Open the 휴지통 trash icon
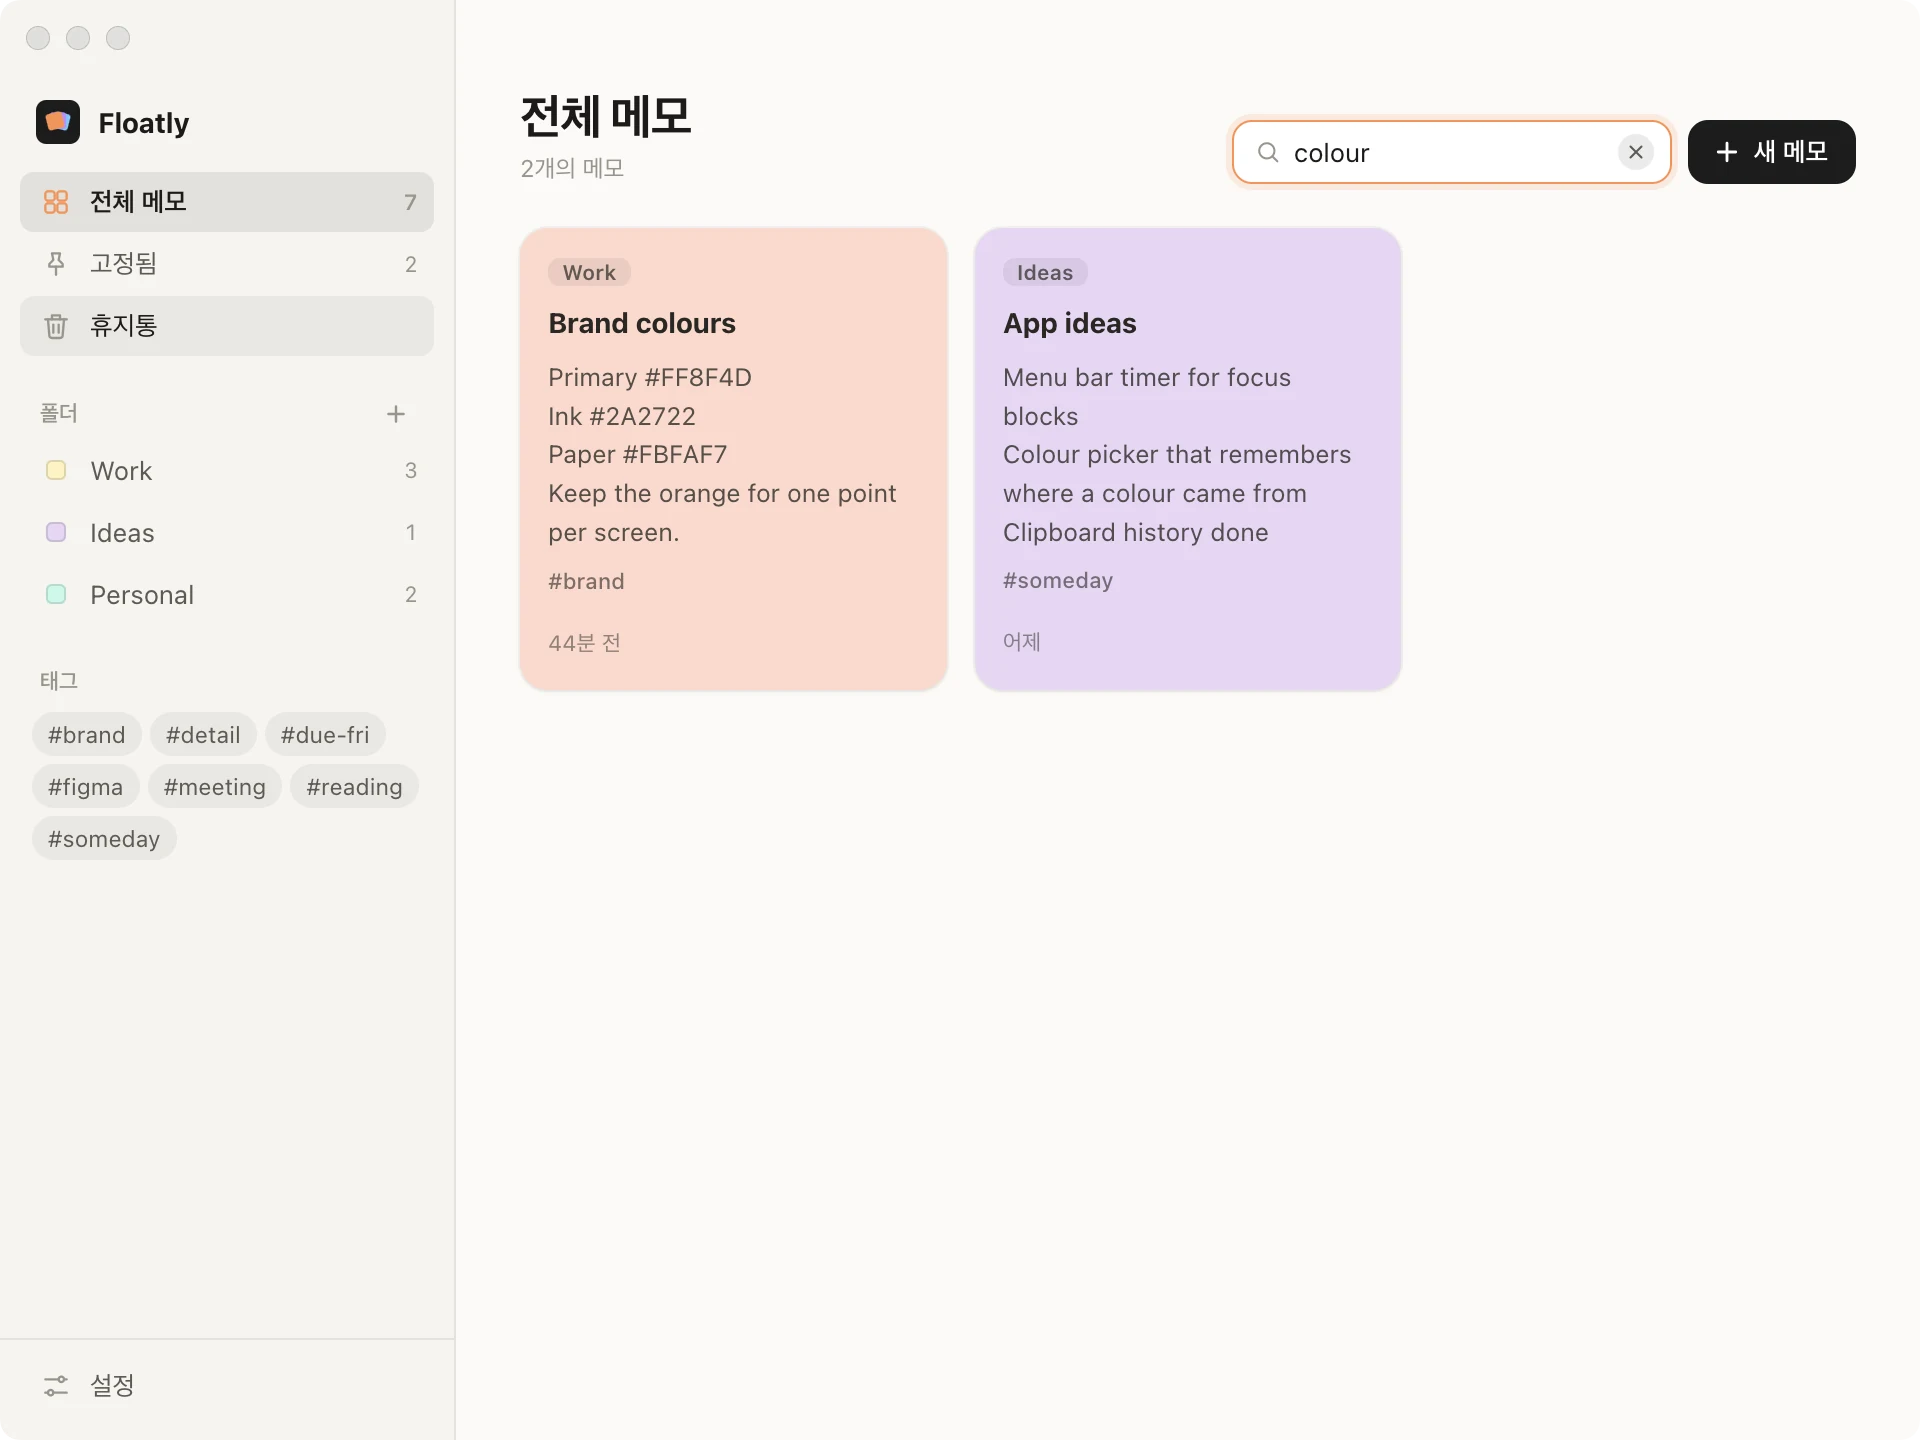Screen dimensions: 1920x1440 click(56, 326)
